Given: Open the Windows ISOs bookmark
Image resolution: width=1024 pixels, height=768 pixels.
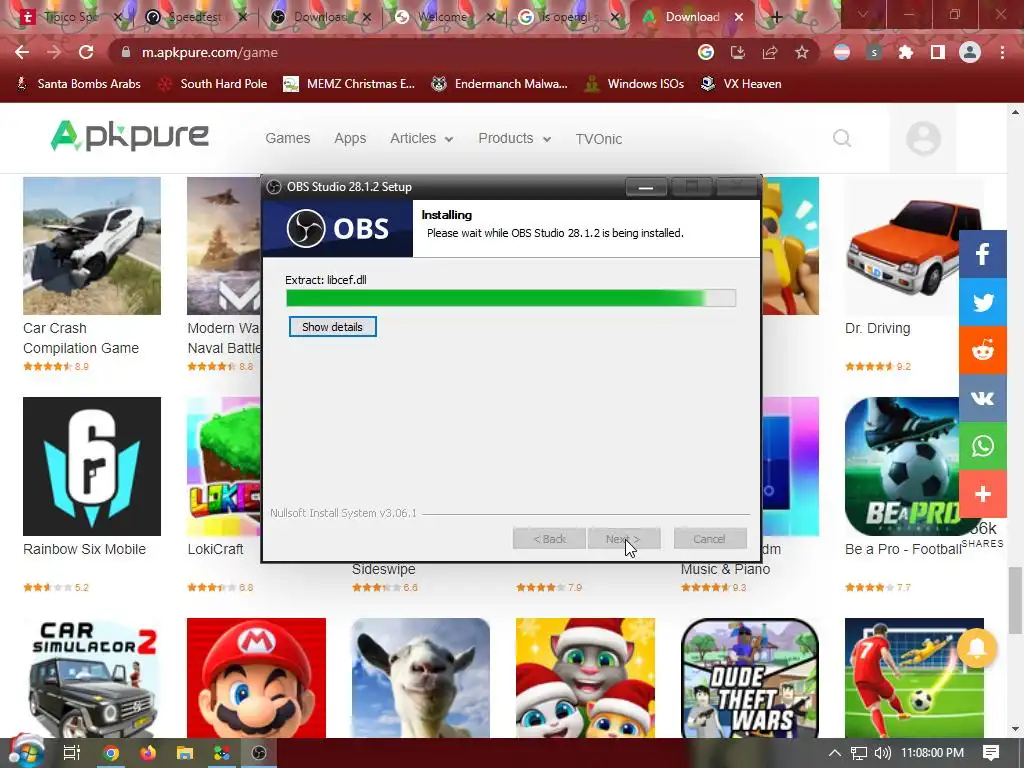Looking at the screenshot, I should pyautogui.click(x=635, y=84).
